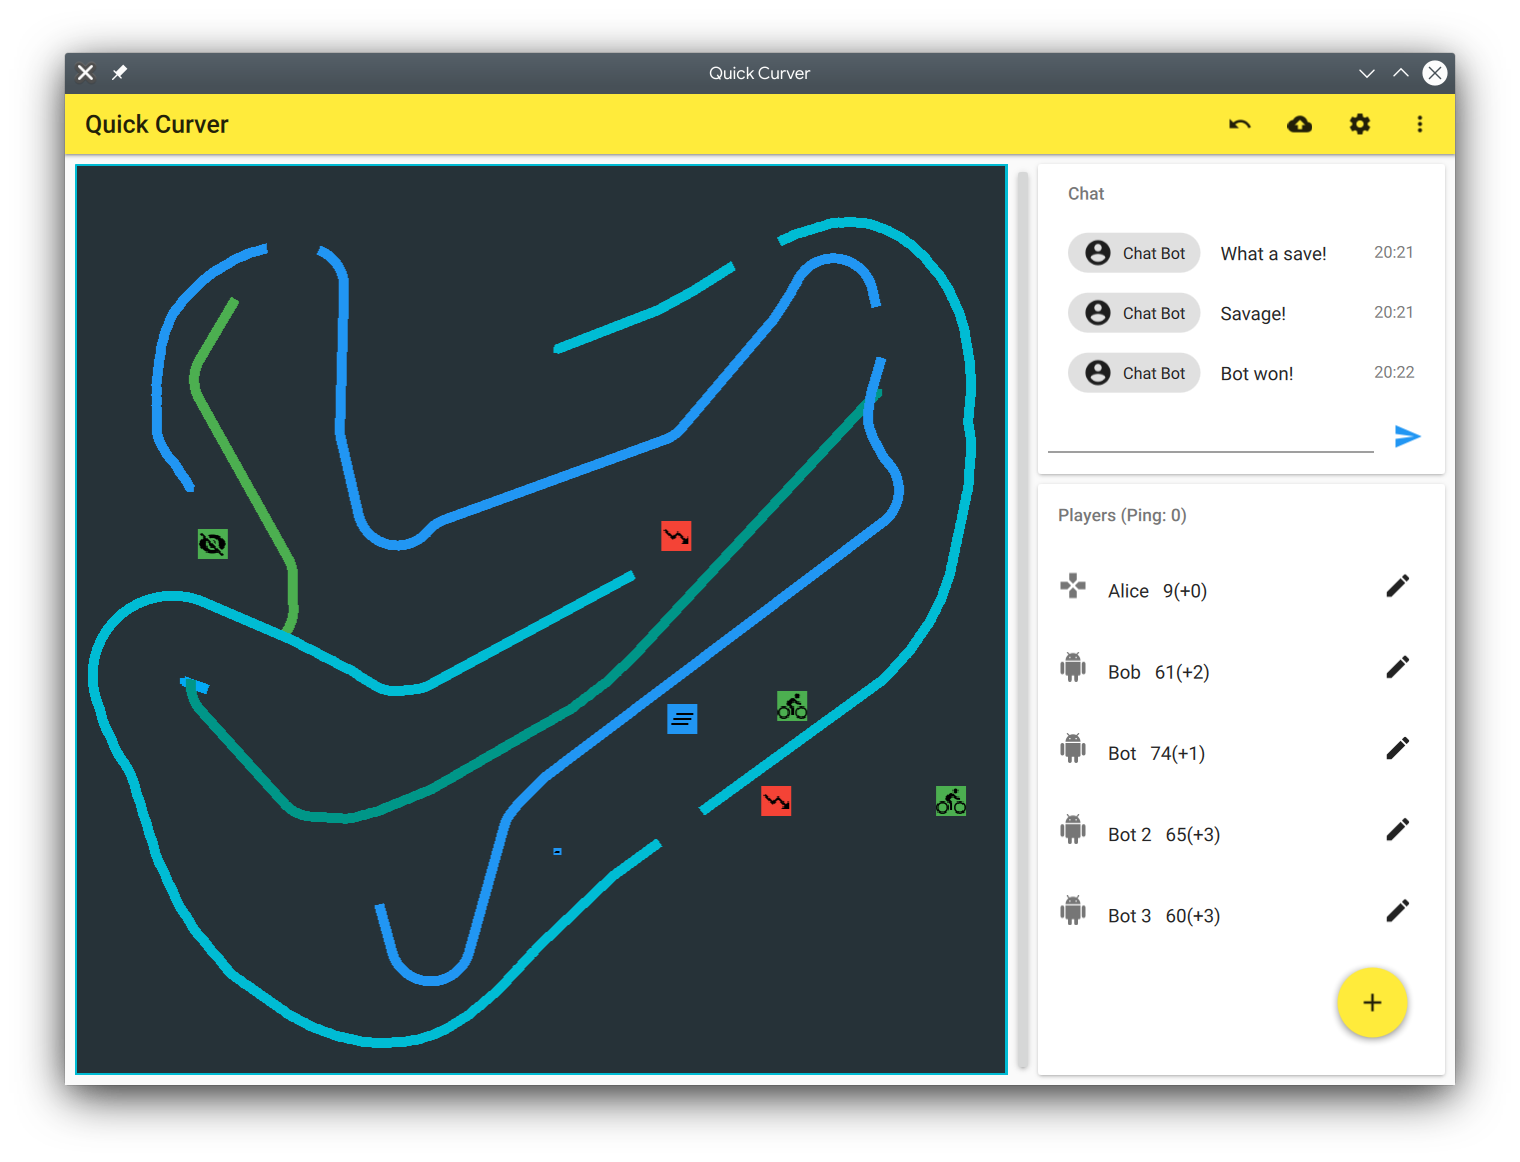
Task: Minimize window with the down chevron
Action: click(1367, 73)
